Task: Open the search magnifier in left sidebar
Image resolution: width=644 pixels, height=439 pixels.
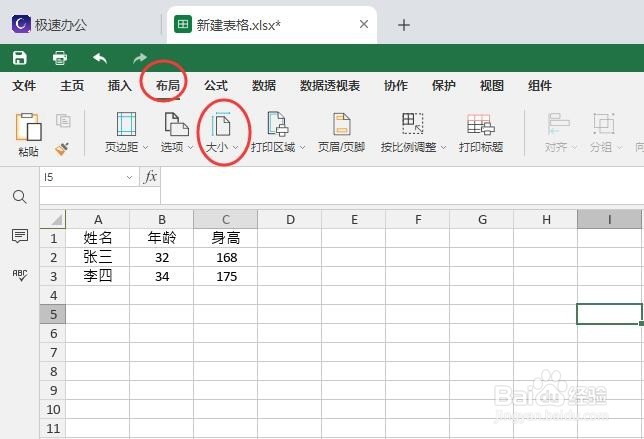Action: 20,197
